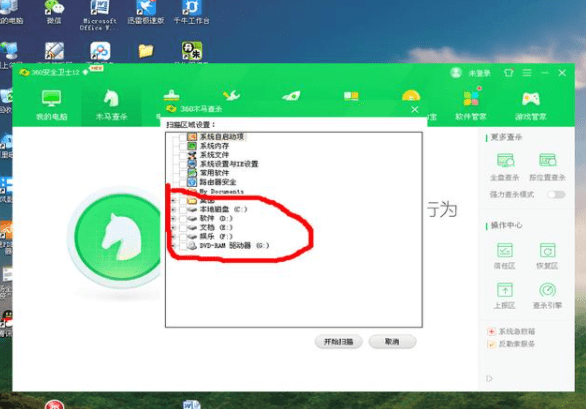This screenshot has width=586, height=409.
Task: Expand the 桌面 folder node
Action: point(173,201)
